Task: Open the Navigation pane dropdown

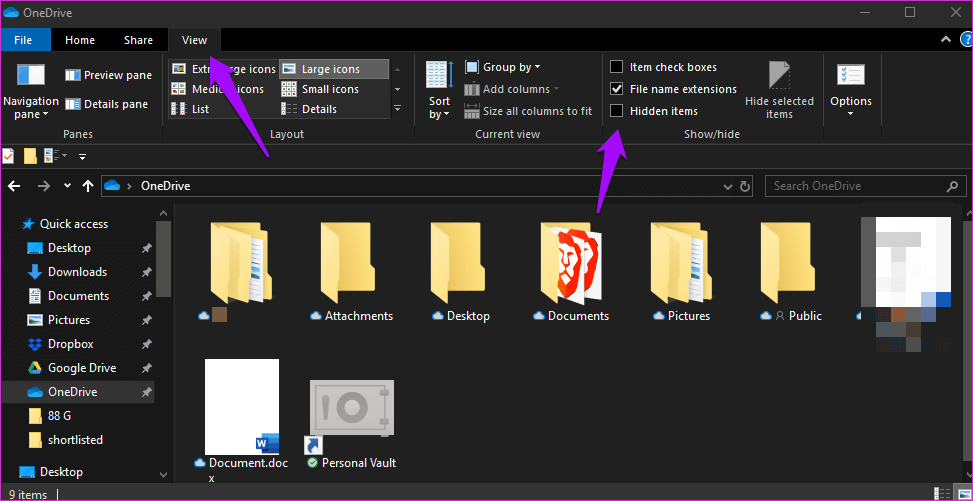Action: pyautogui.click(x=30, y=90)
